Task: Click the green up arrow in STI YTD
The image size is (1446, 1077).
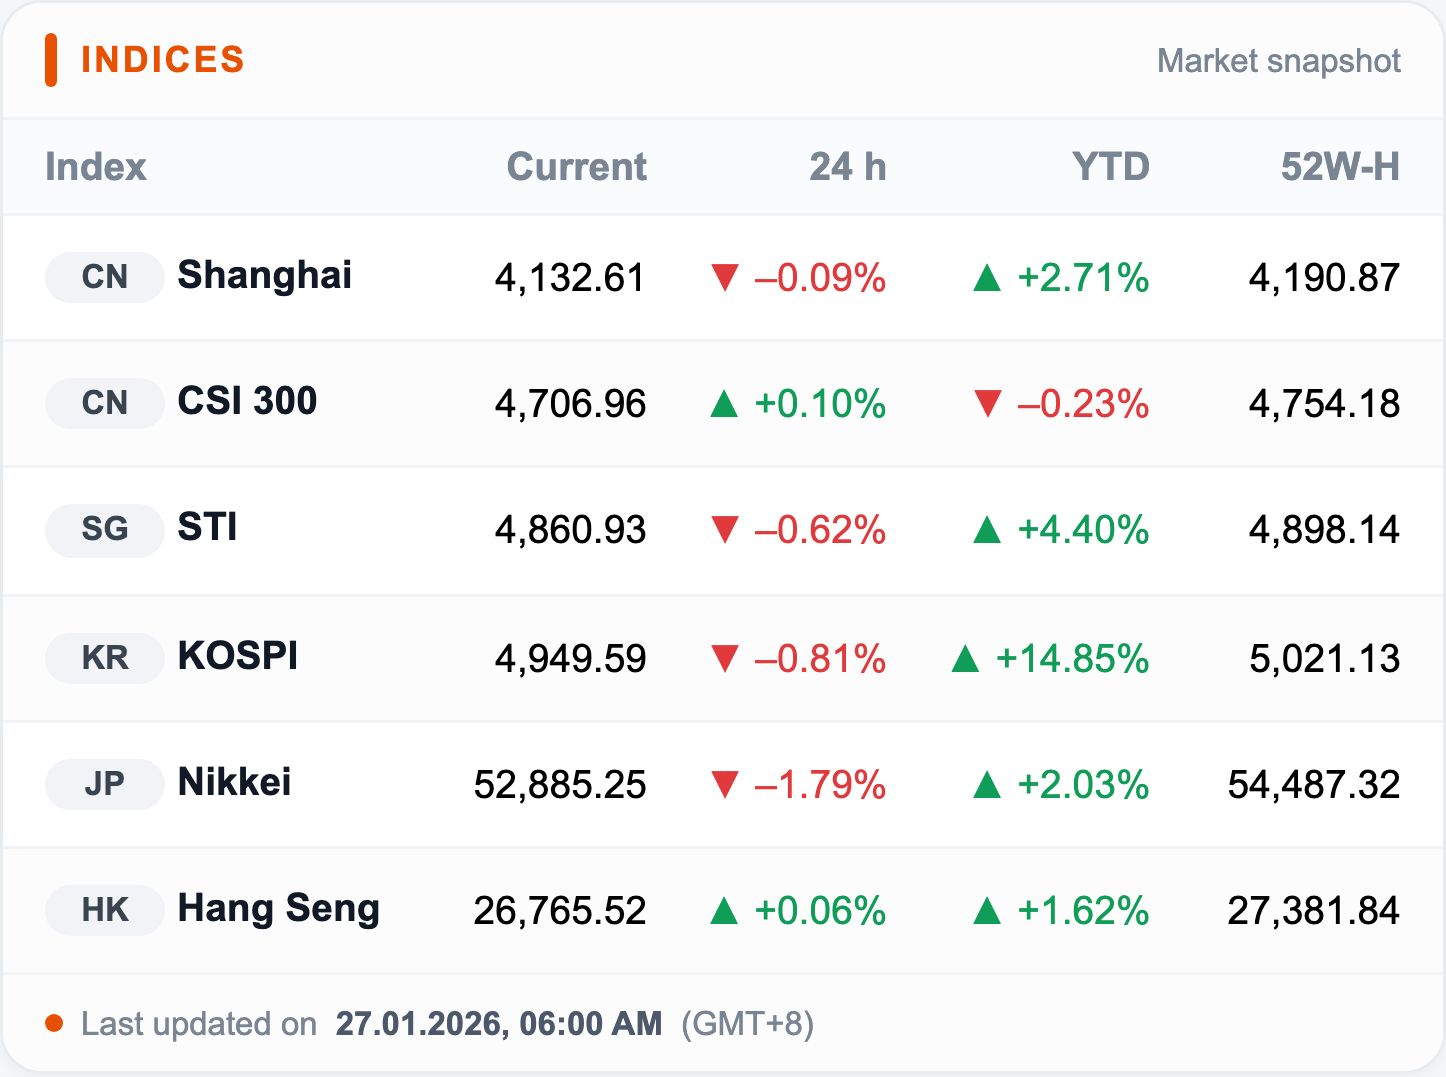Action: [987, 530]
